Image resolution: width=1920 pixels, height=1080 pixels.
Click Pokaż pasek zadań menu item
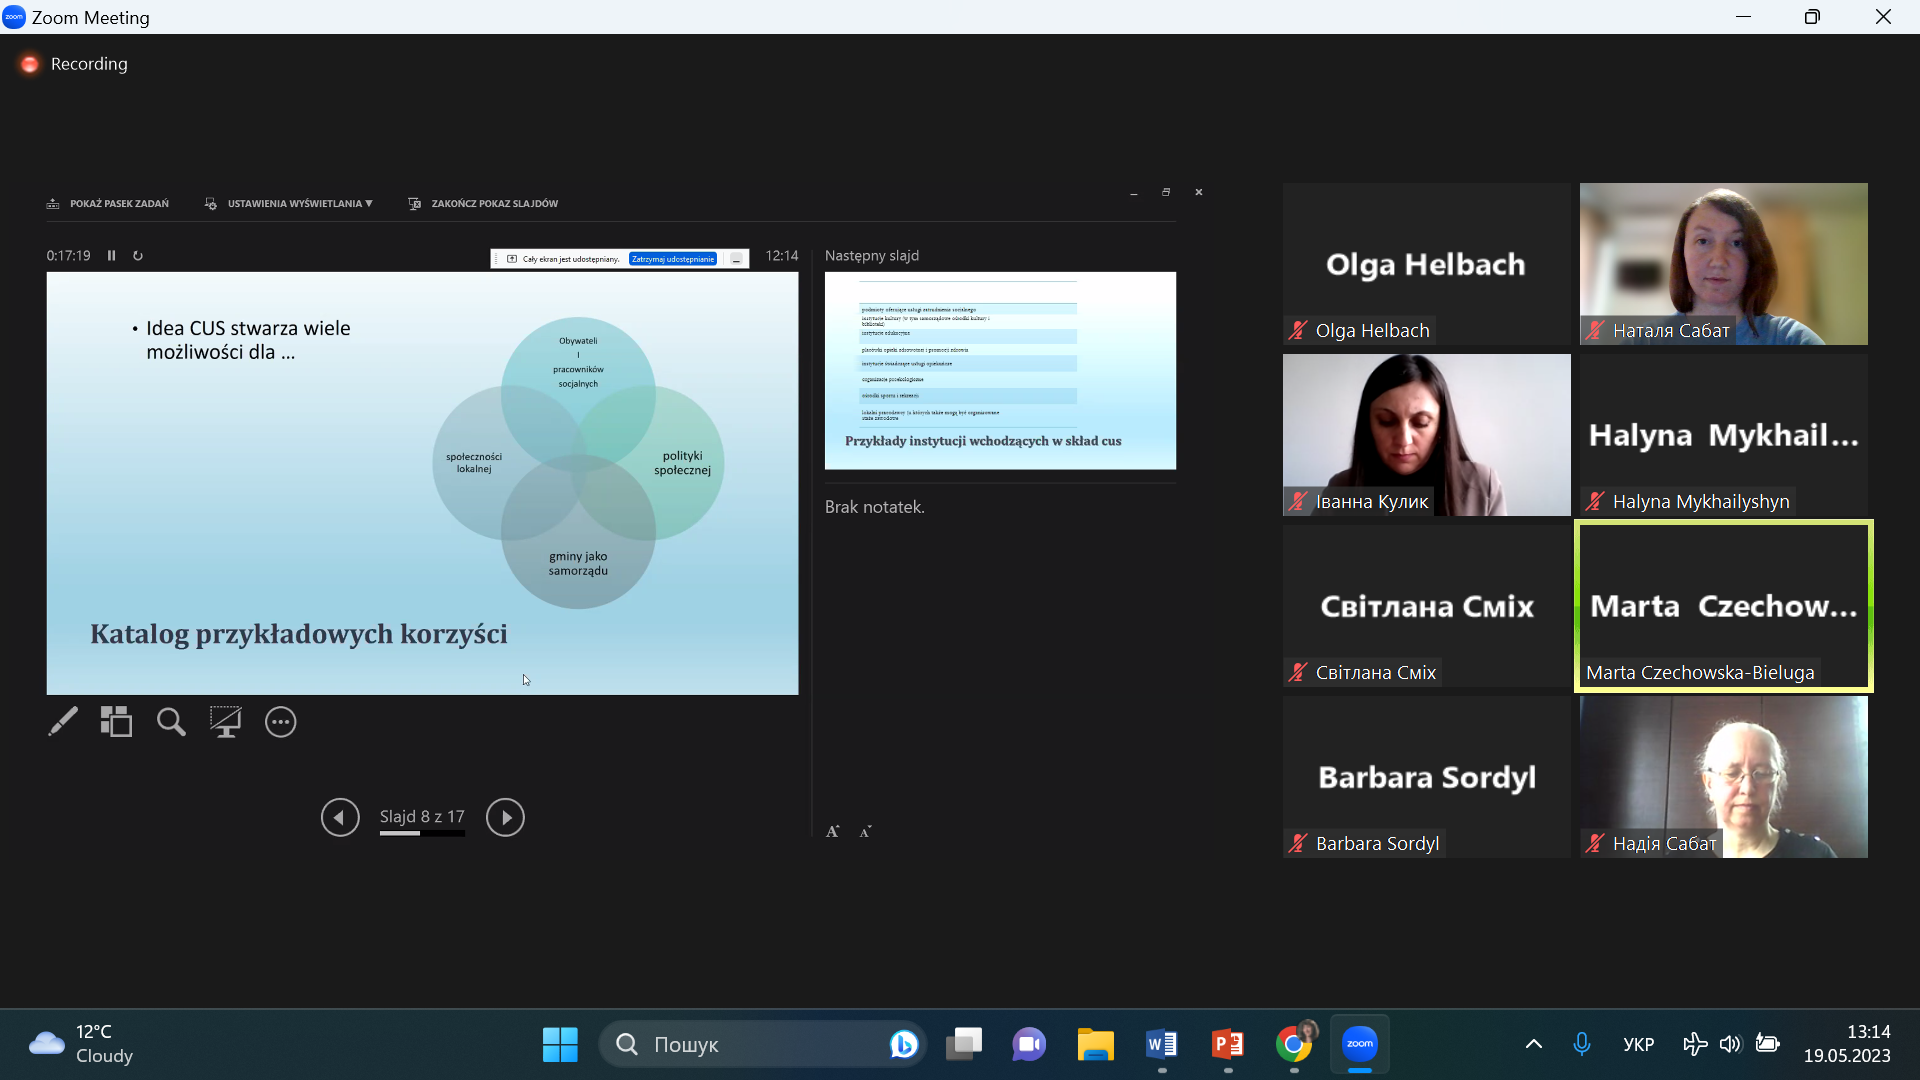(x=109, y=204)
